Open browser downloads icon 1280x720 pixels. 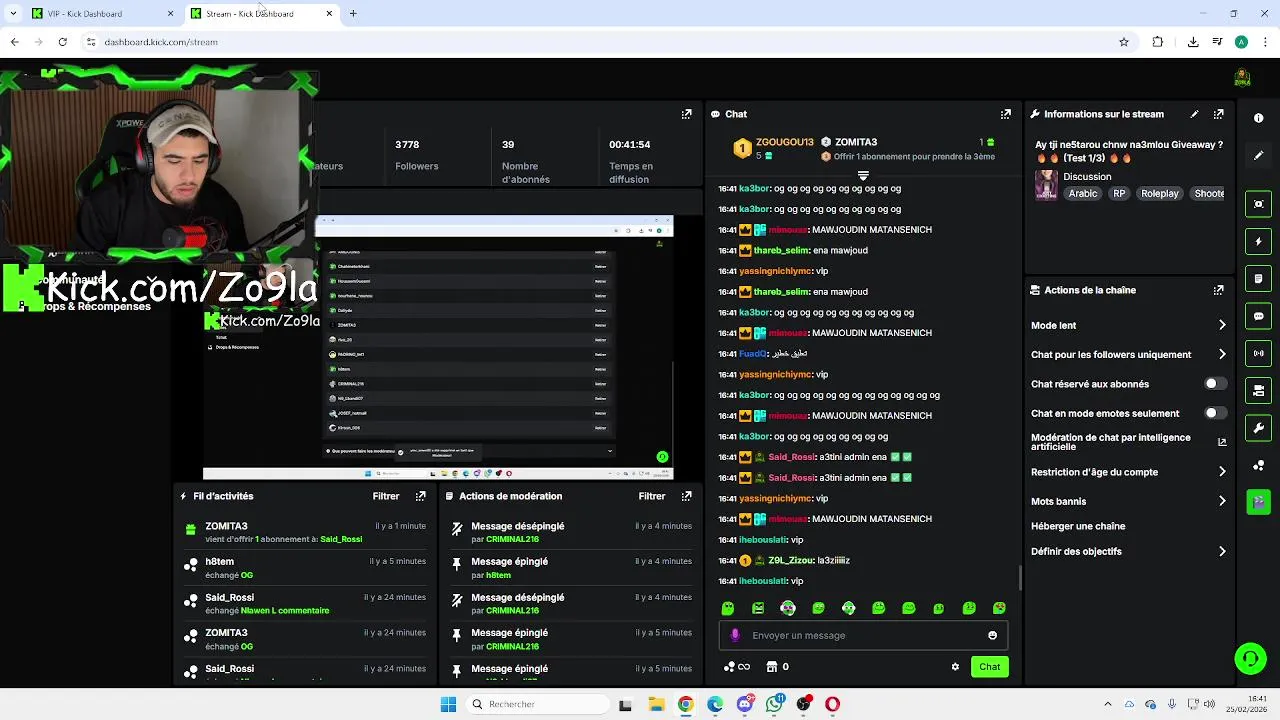(1193, 42)
